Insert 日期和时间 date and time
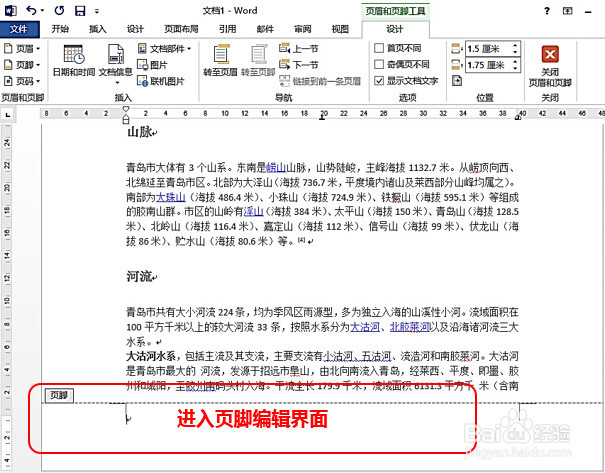The width and height of the screenshot is (605, 473). (74, 61)
